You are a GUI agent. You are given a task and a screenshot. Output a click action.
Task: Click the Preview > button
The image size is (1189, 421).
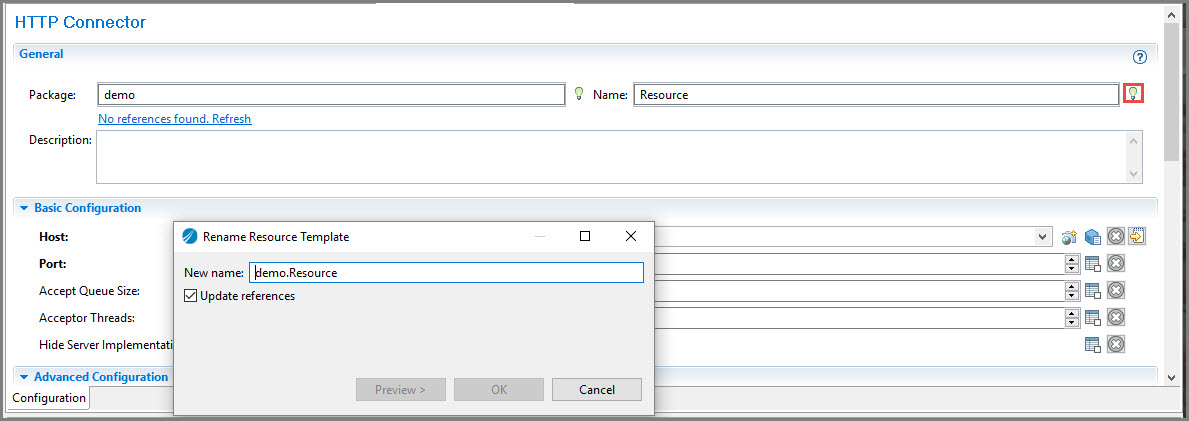[400, 390]
